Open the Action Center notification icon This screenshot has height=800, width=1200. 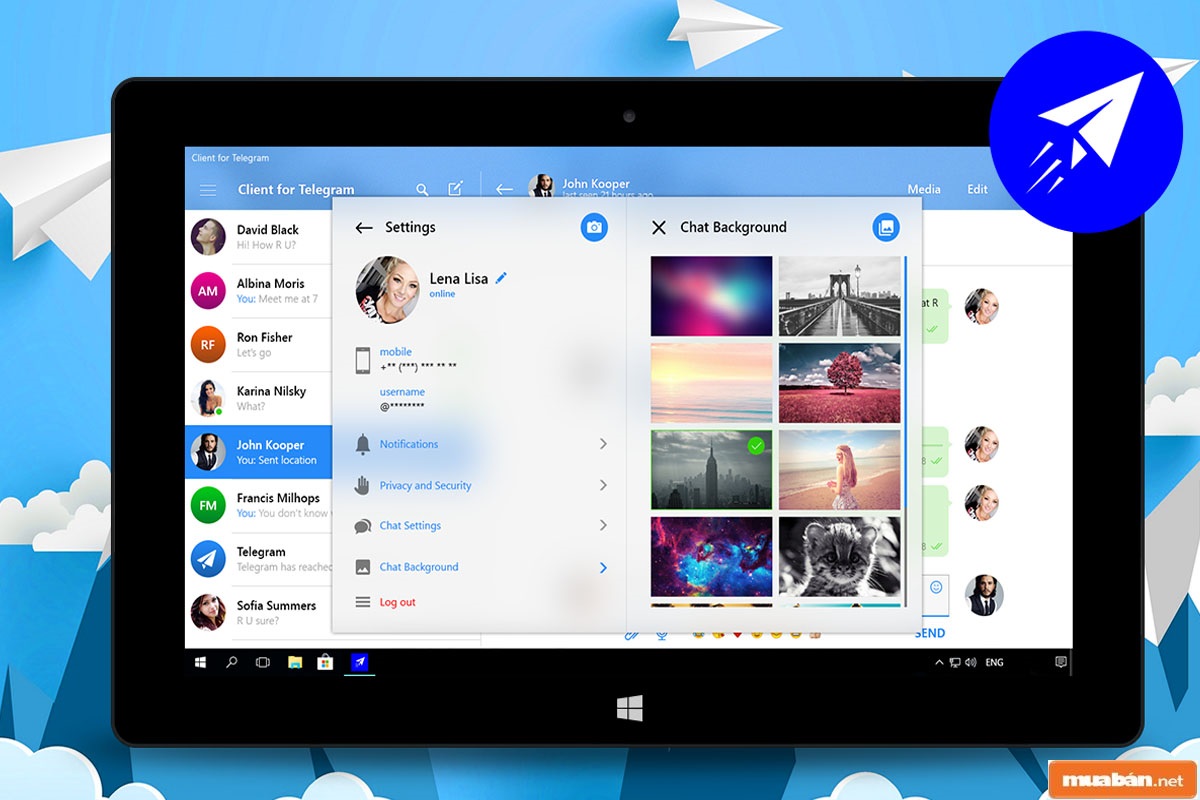pos(1061,662)
